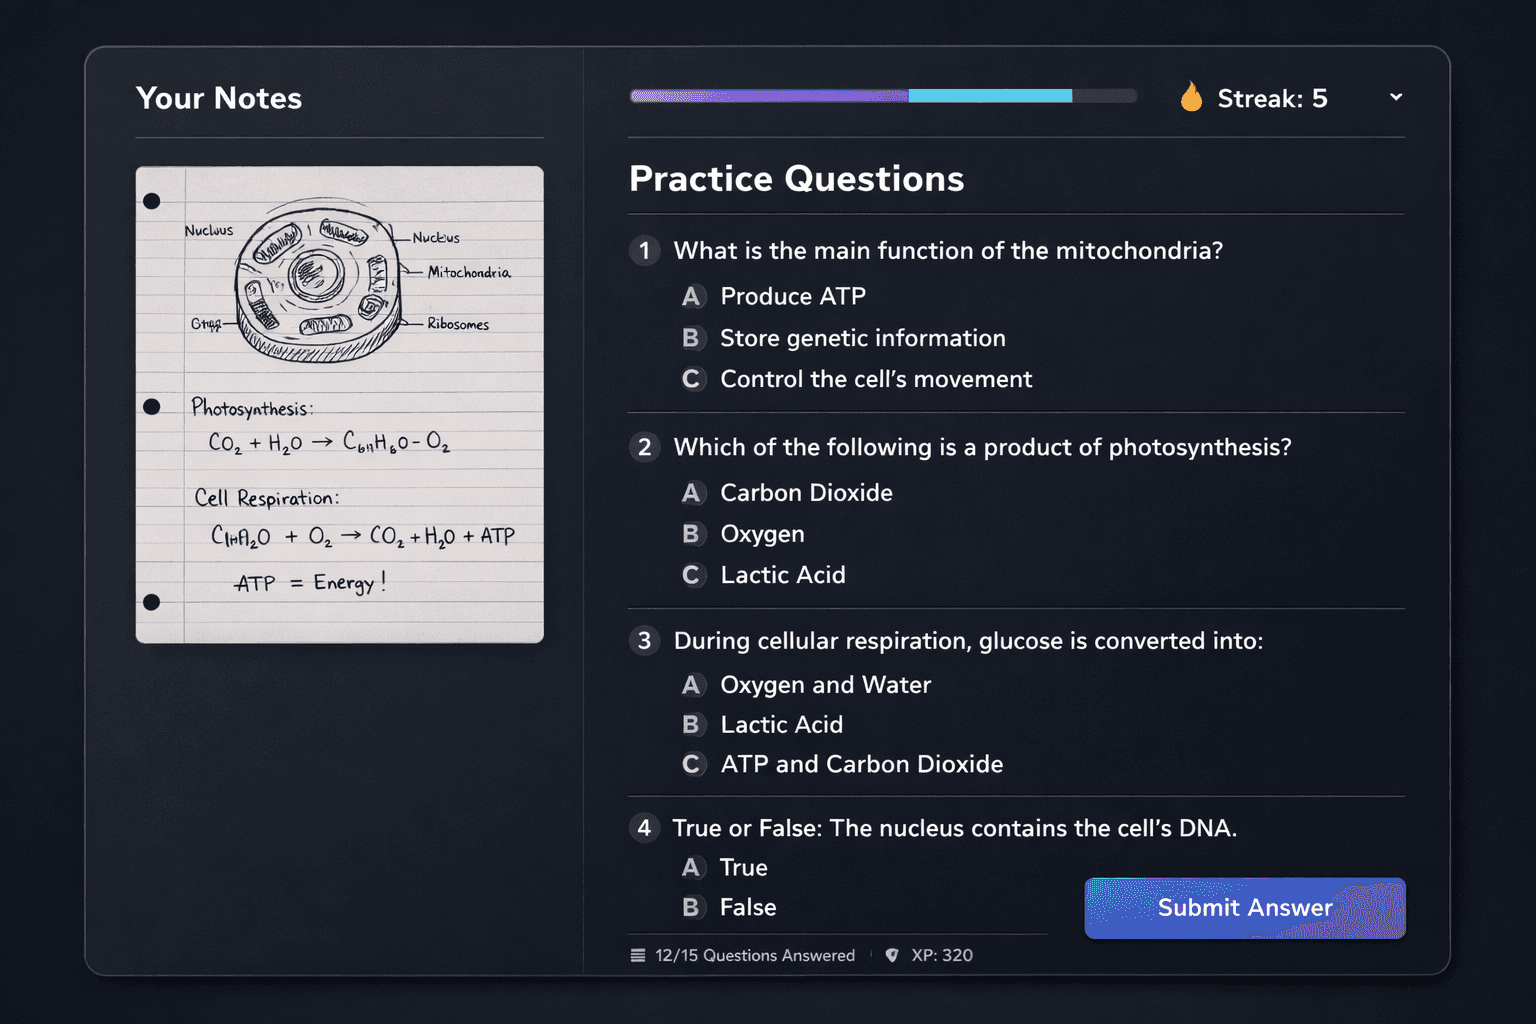
Task: Click the number badge for question 3
Action: pos(644,641)
